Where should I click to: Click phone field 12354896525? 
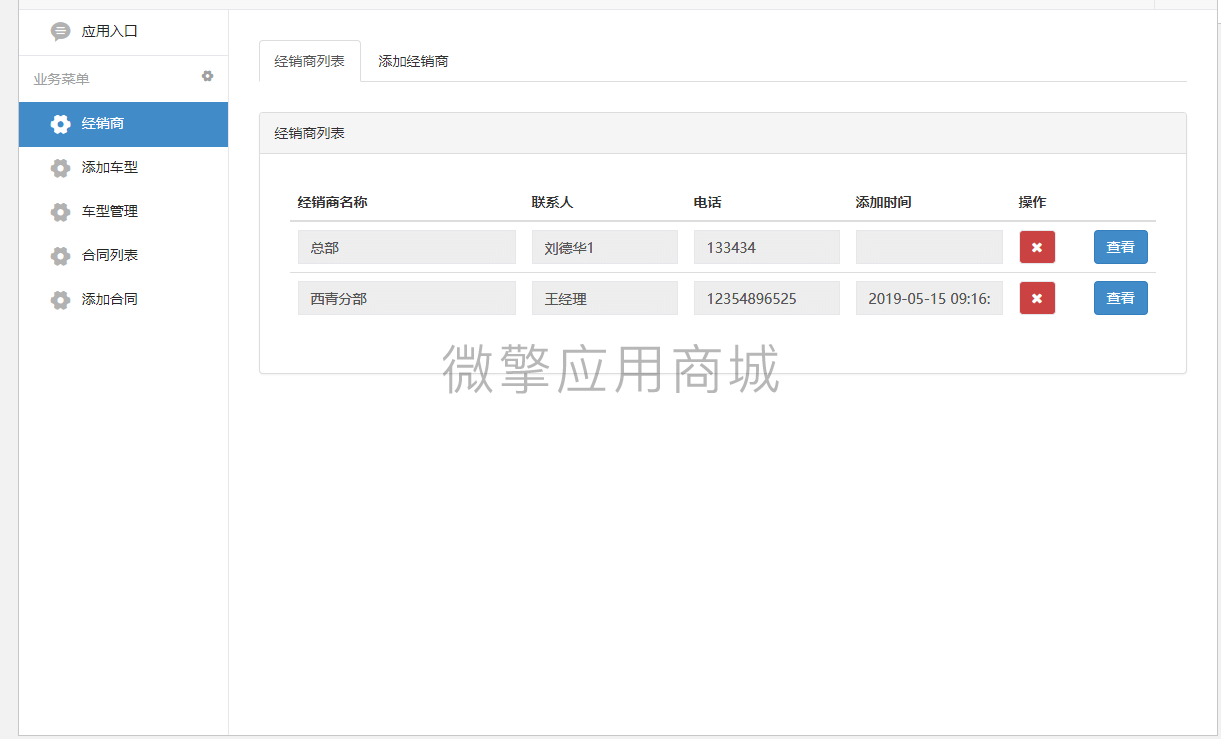[x=767, y=298]
